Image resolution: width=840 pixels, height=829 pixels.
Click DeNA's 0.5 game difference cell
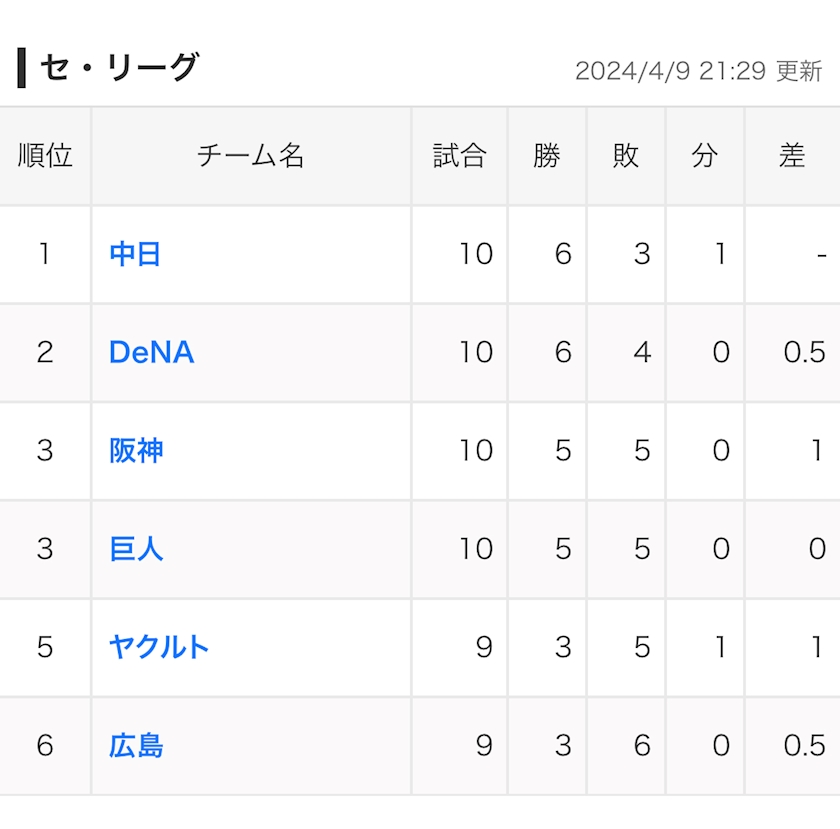[x=804, y=352]
